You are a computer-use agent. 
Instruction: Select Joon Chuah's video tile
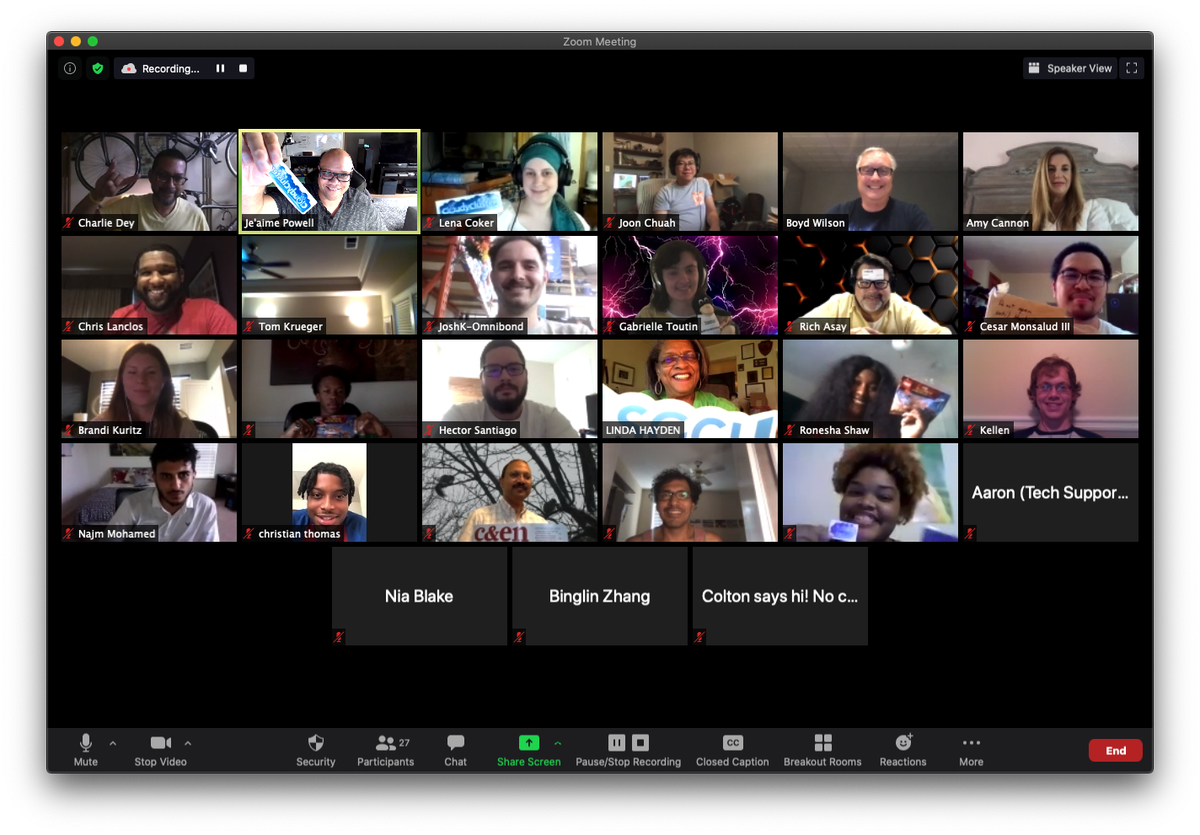point(690,182)
